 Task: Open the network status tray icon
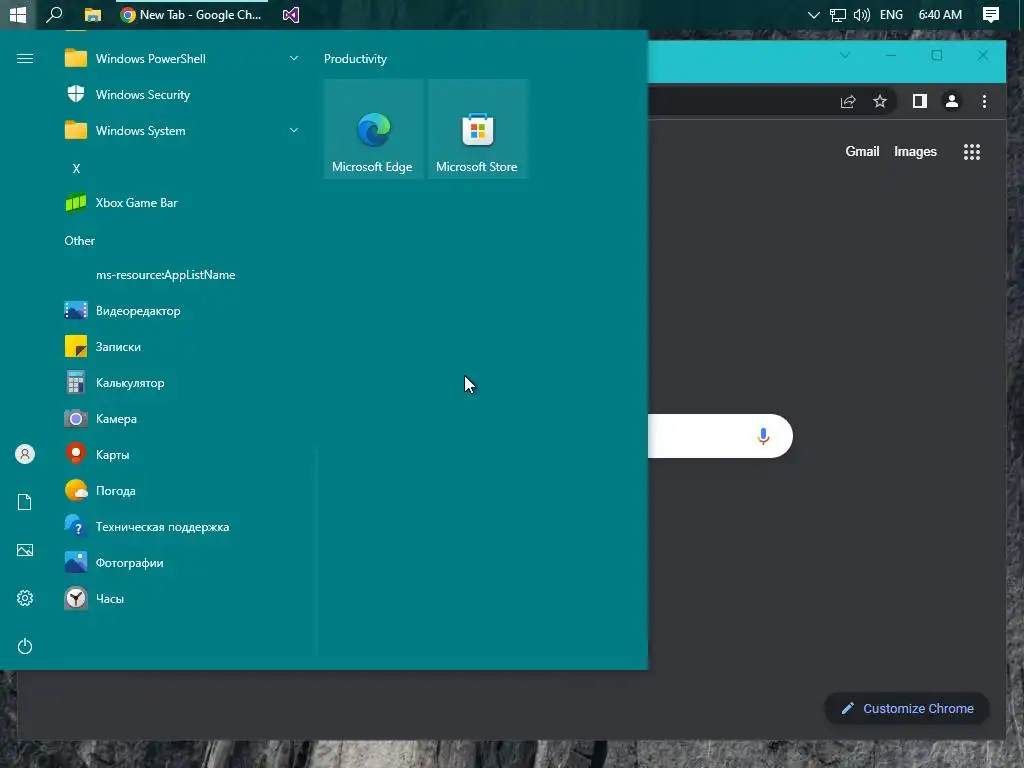tap(837, 14)
